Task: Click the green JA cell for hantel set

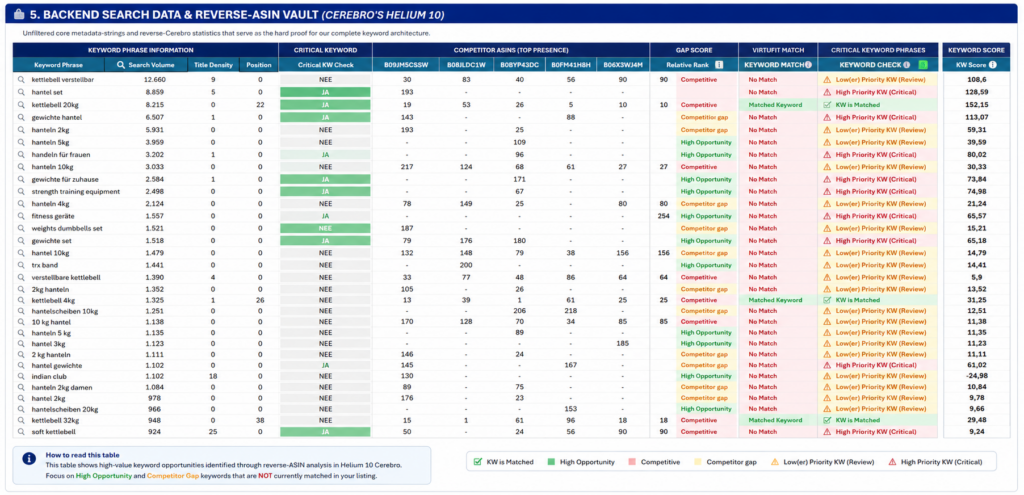Action: coord(325,92)
